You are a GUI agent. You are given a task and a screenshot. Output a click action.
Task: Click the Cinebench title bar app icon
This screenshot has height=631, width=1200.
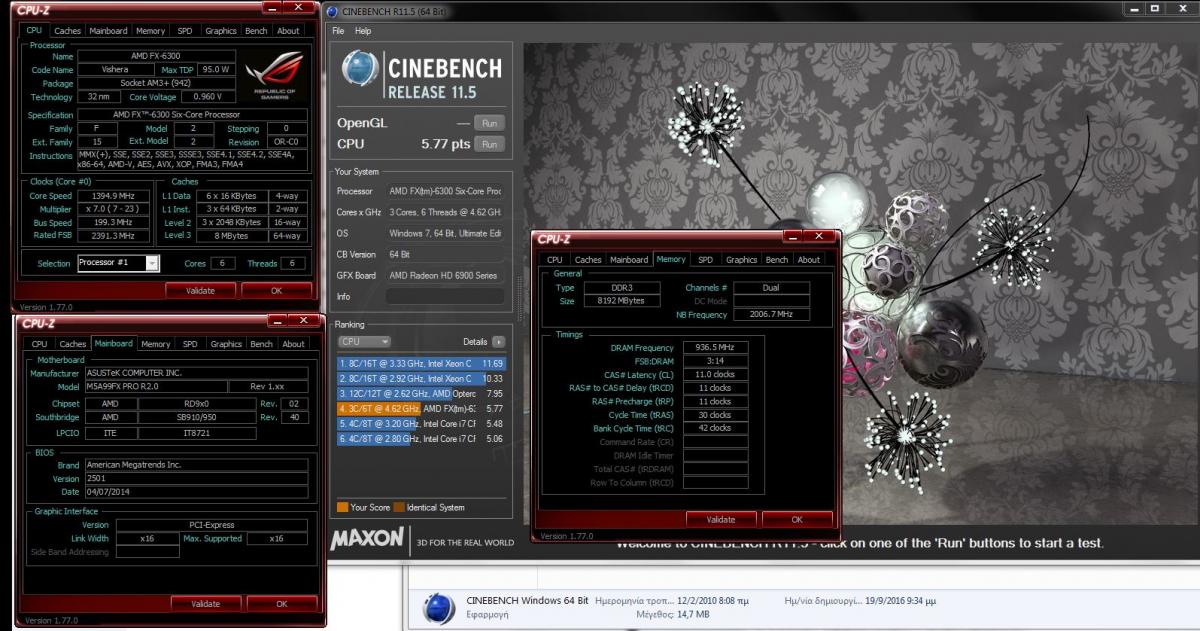[333, 11]
